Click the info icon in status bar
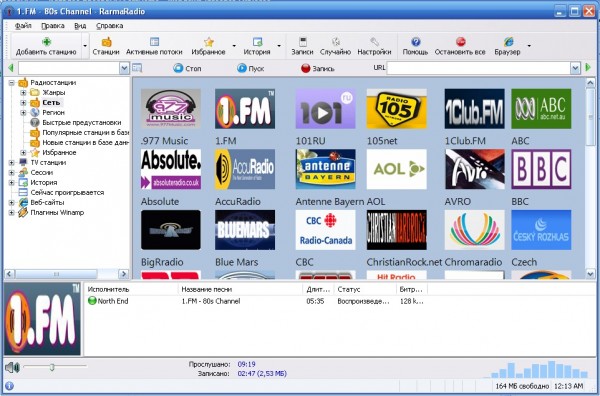 tap(10, 386)
